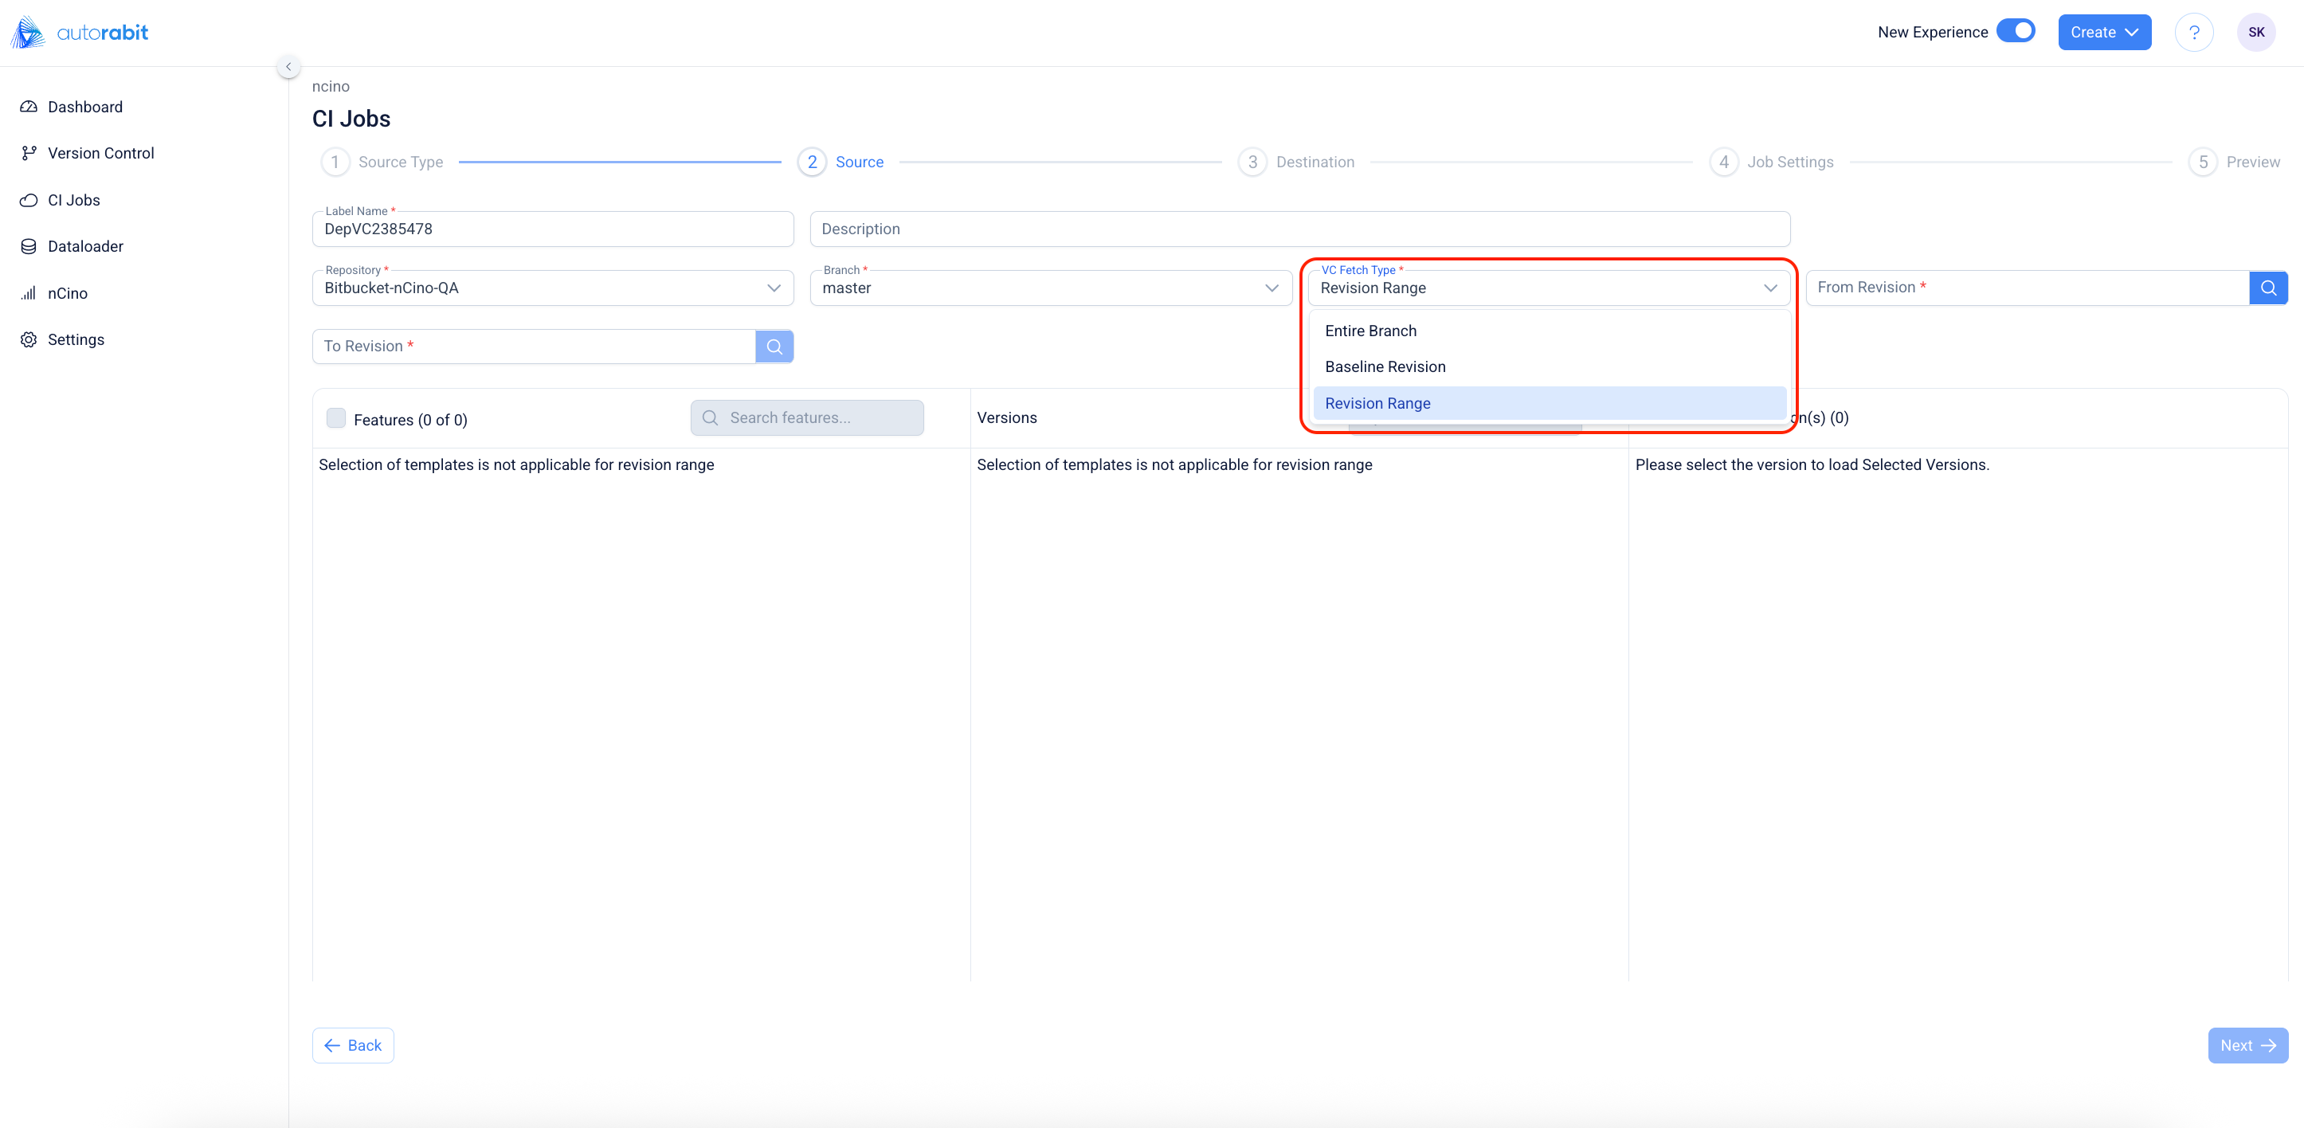Open the Create dropdown button
The width and height of the screenshot is (2304, 1128).
[x=2104, y=32]
